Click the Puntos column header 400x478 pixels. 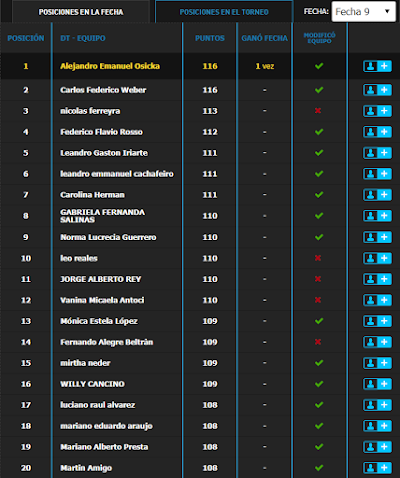(210, 38)
